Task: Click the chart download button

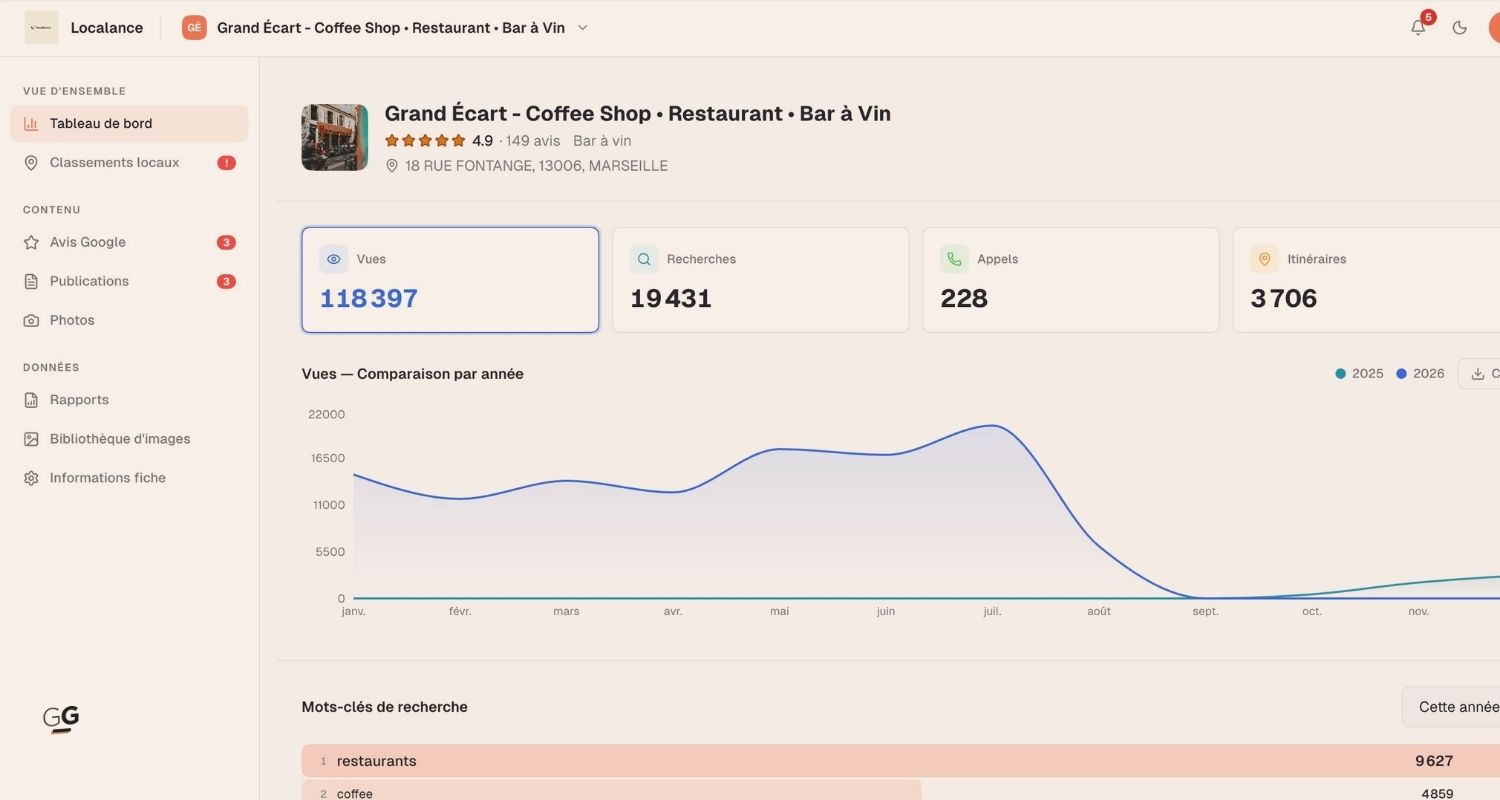Action: pos(1479,373)
